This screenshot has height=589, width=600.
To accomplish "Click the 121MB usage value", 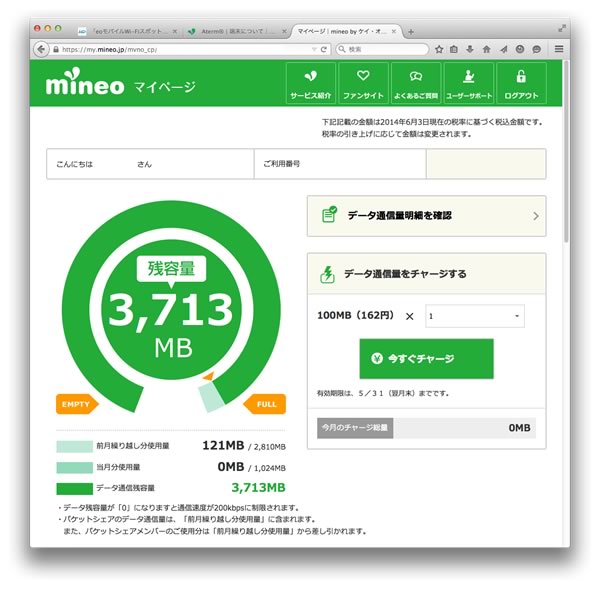I will pyautogui.click(x=223, y=445).
